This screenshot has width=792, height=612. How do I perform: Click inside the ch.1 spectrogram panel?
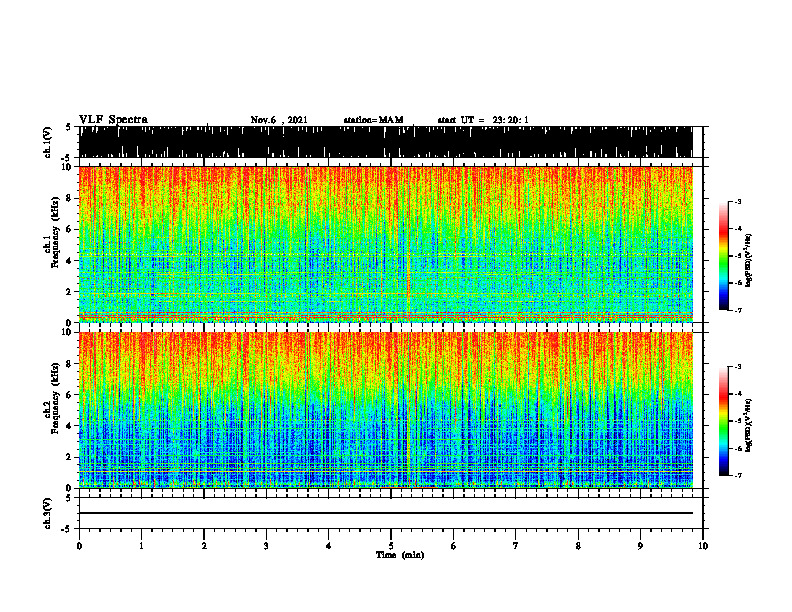pos(386,244)
